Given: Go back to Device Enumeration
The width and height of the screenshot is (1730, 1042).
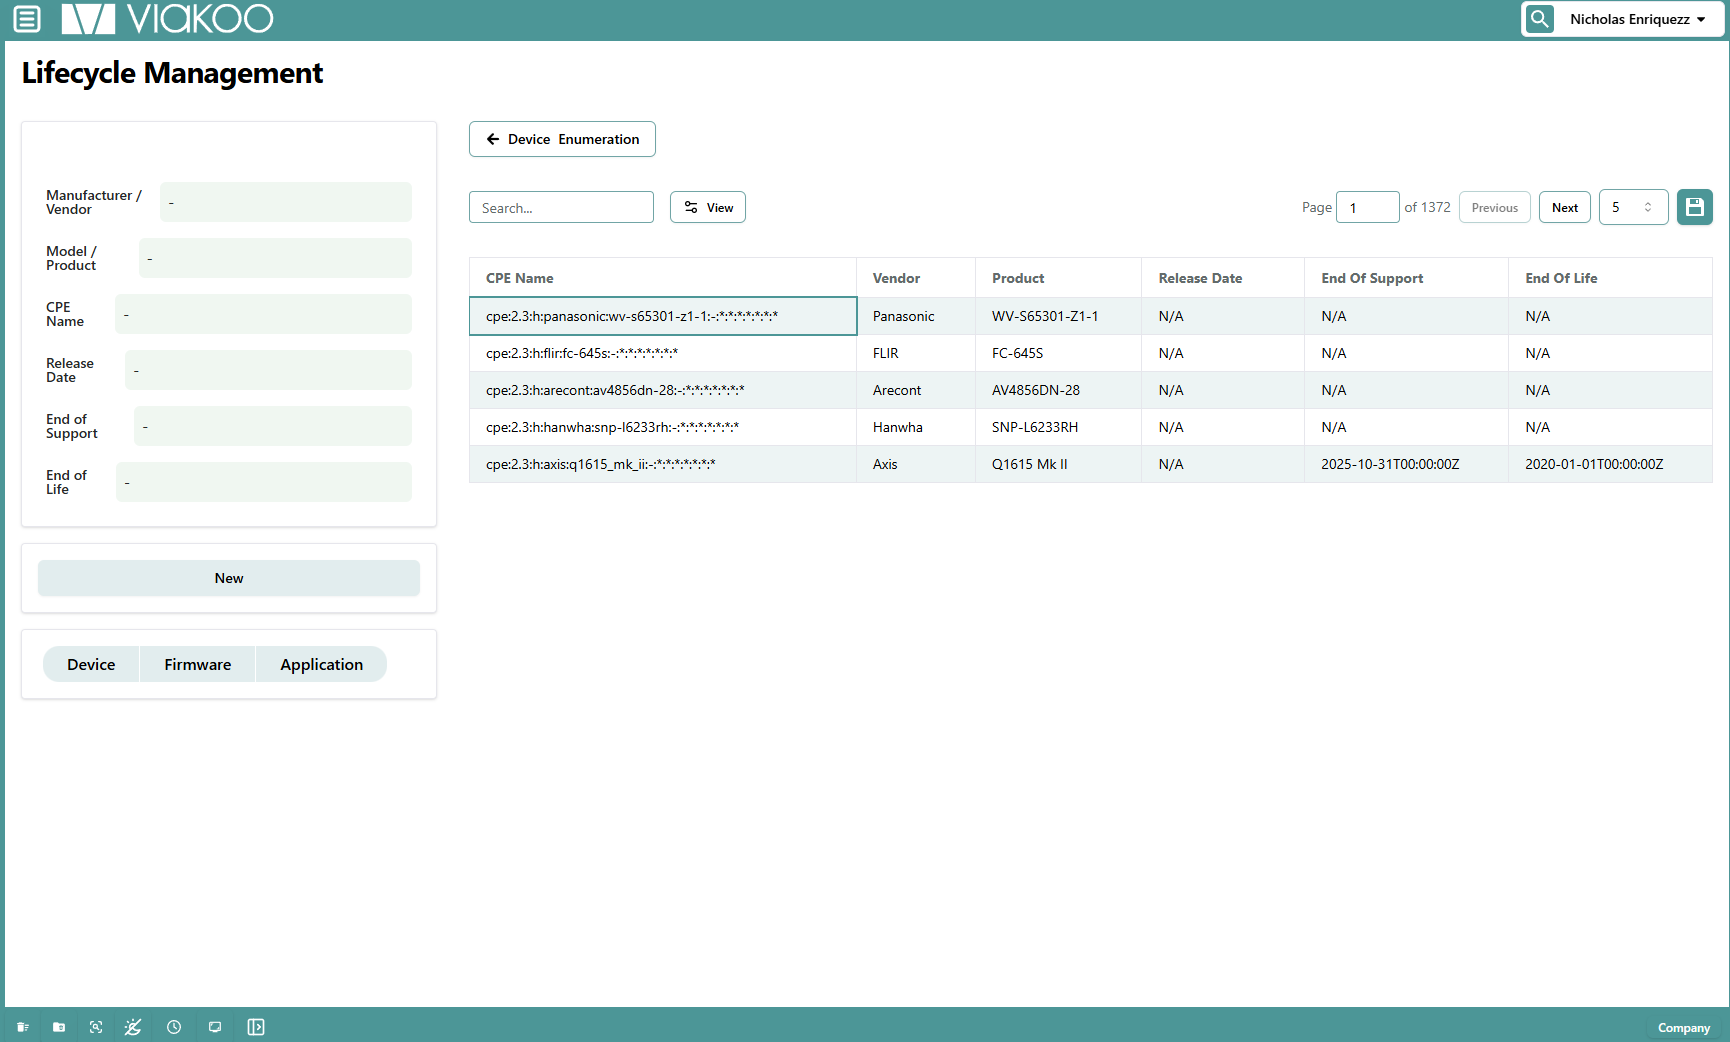Looking at the screenshot, I should click(x=562, y=139).
